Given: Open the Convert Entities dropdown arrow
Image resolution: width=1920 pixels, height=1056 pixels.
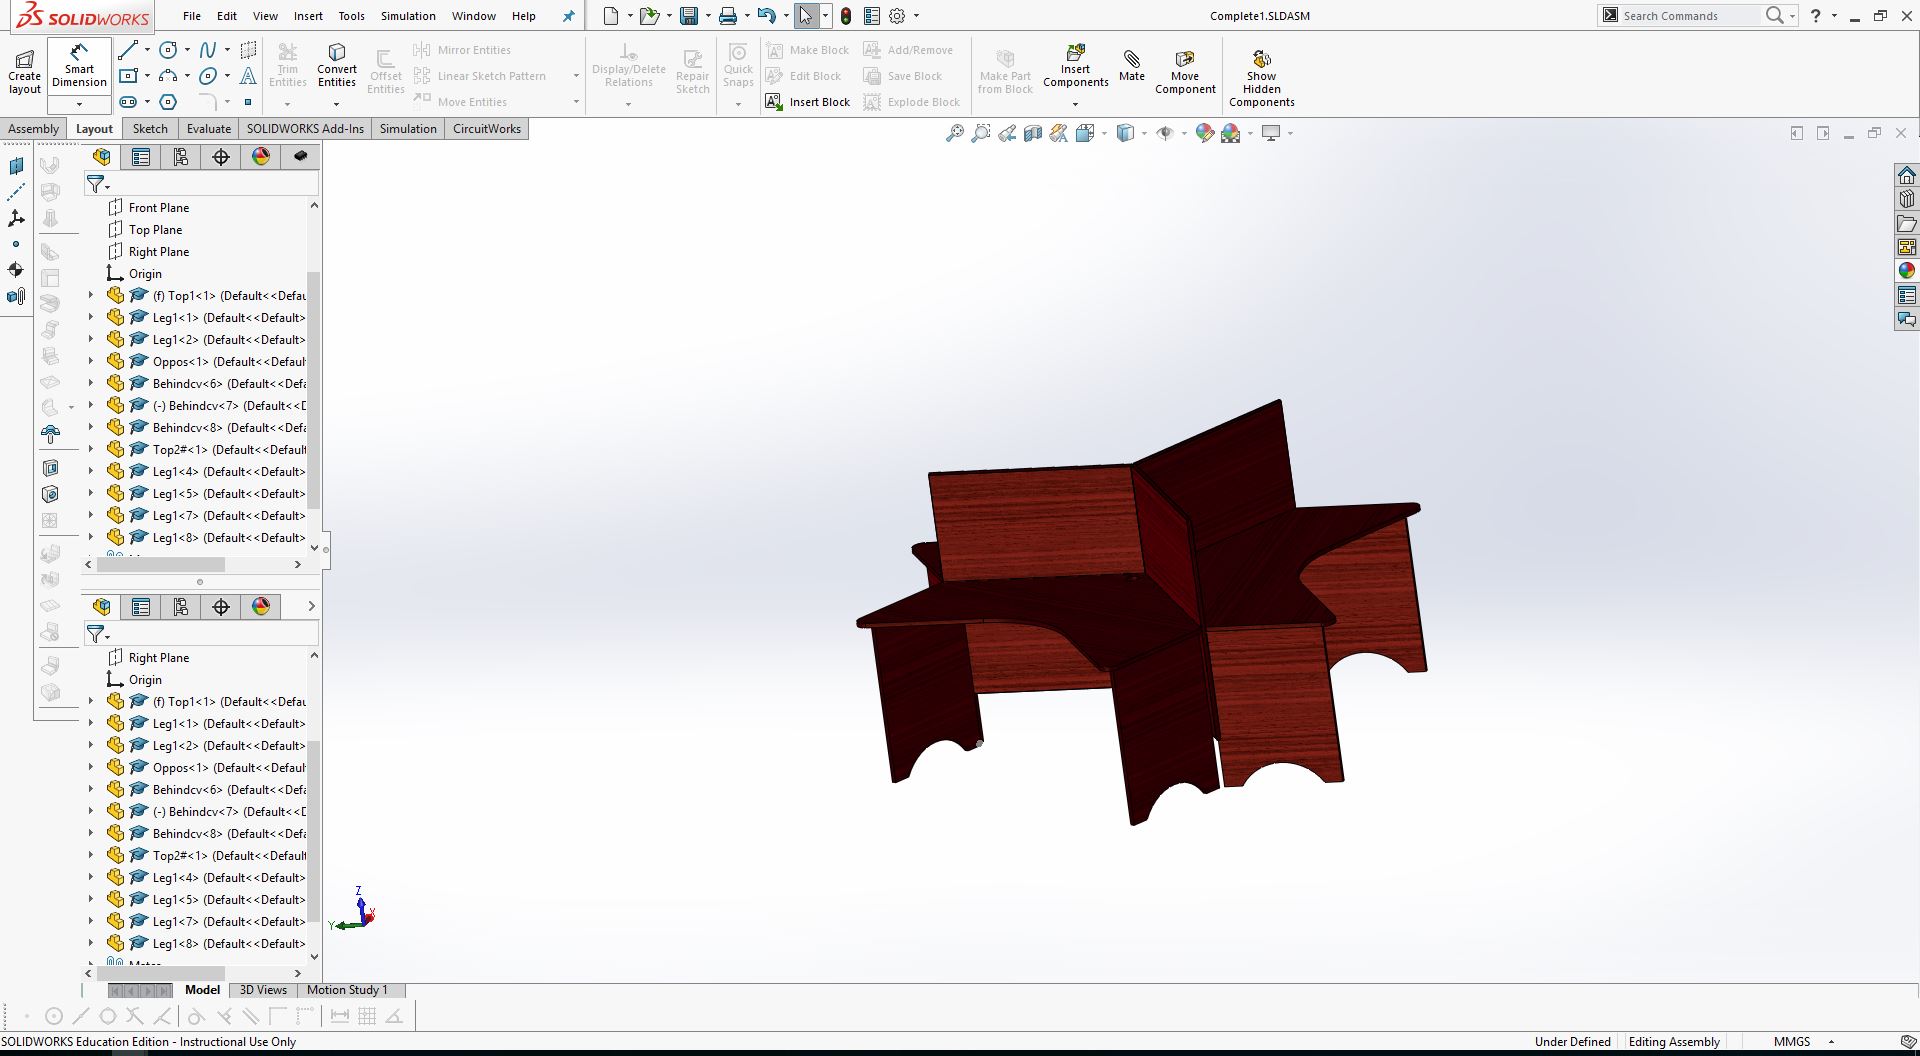Looking at the screenshot, I should pos(337,104).
